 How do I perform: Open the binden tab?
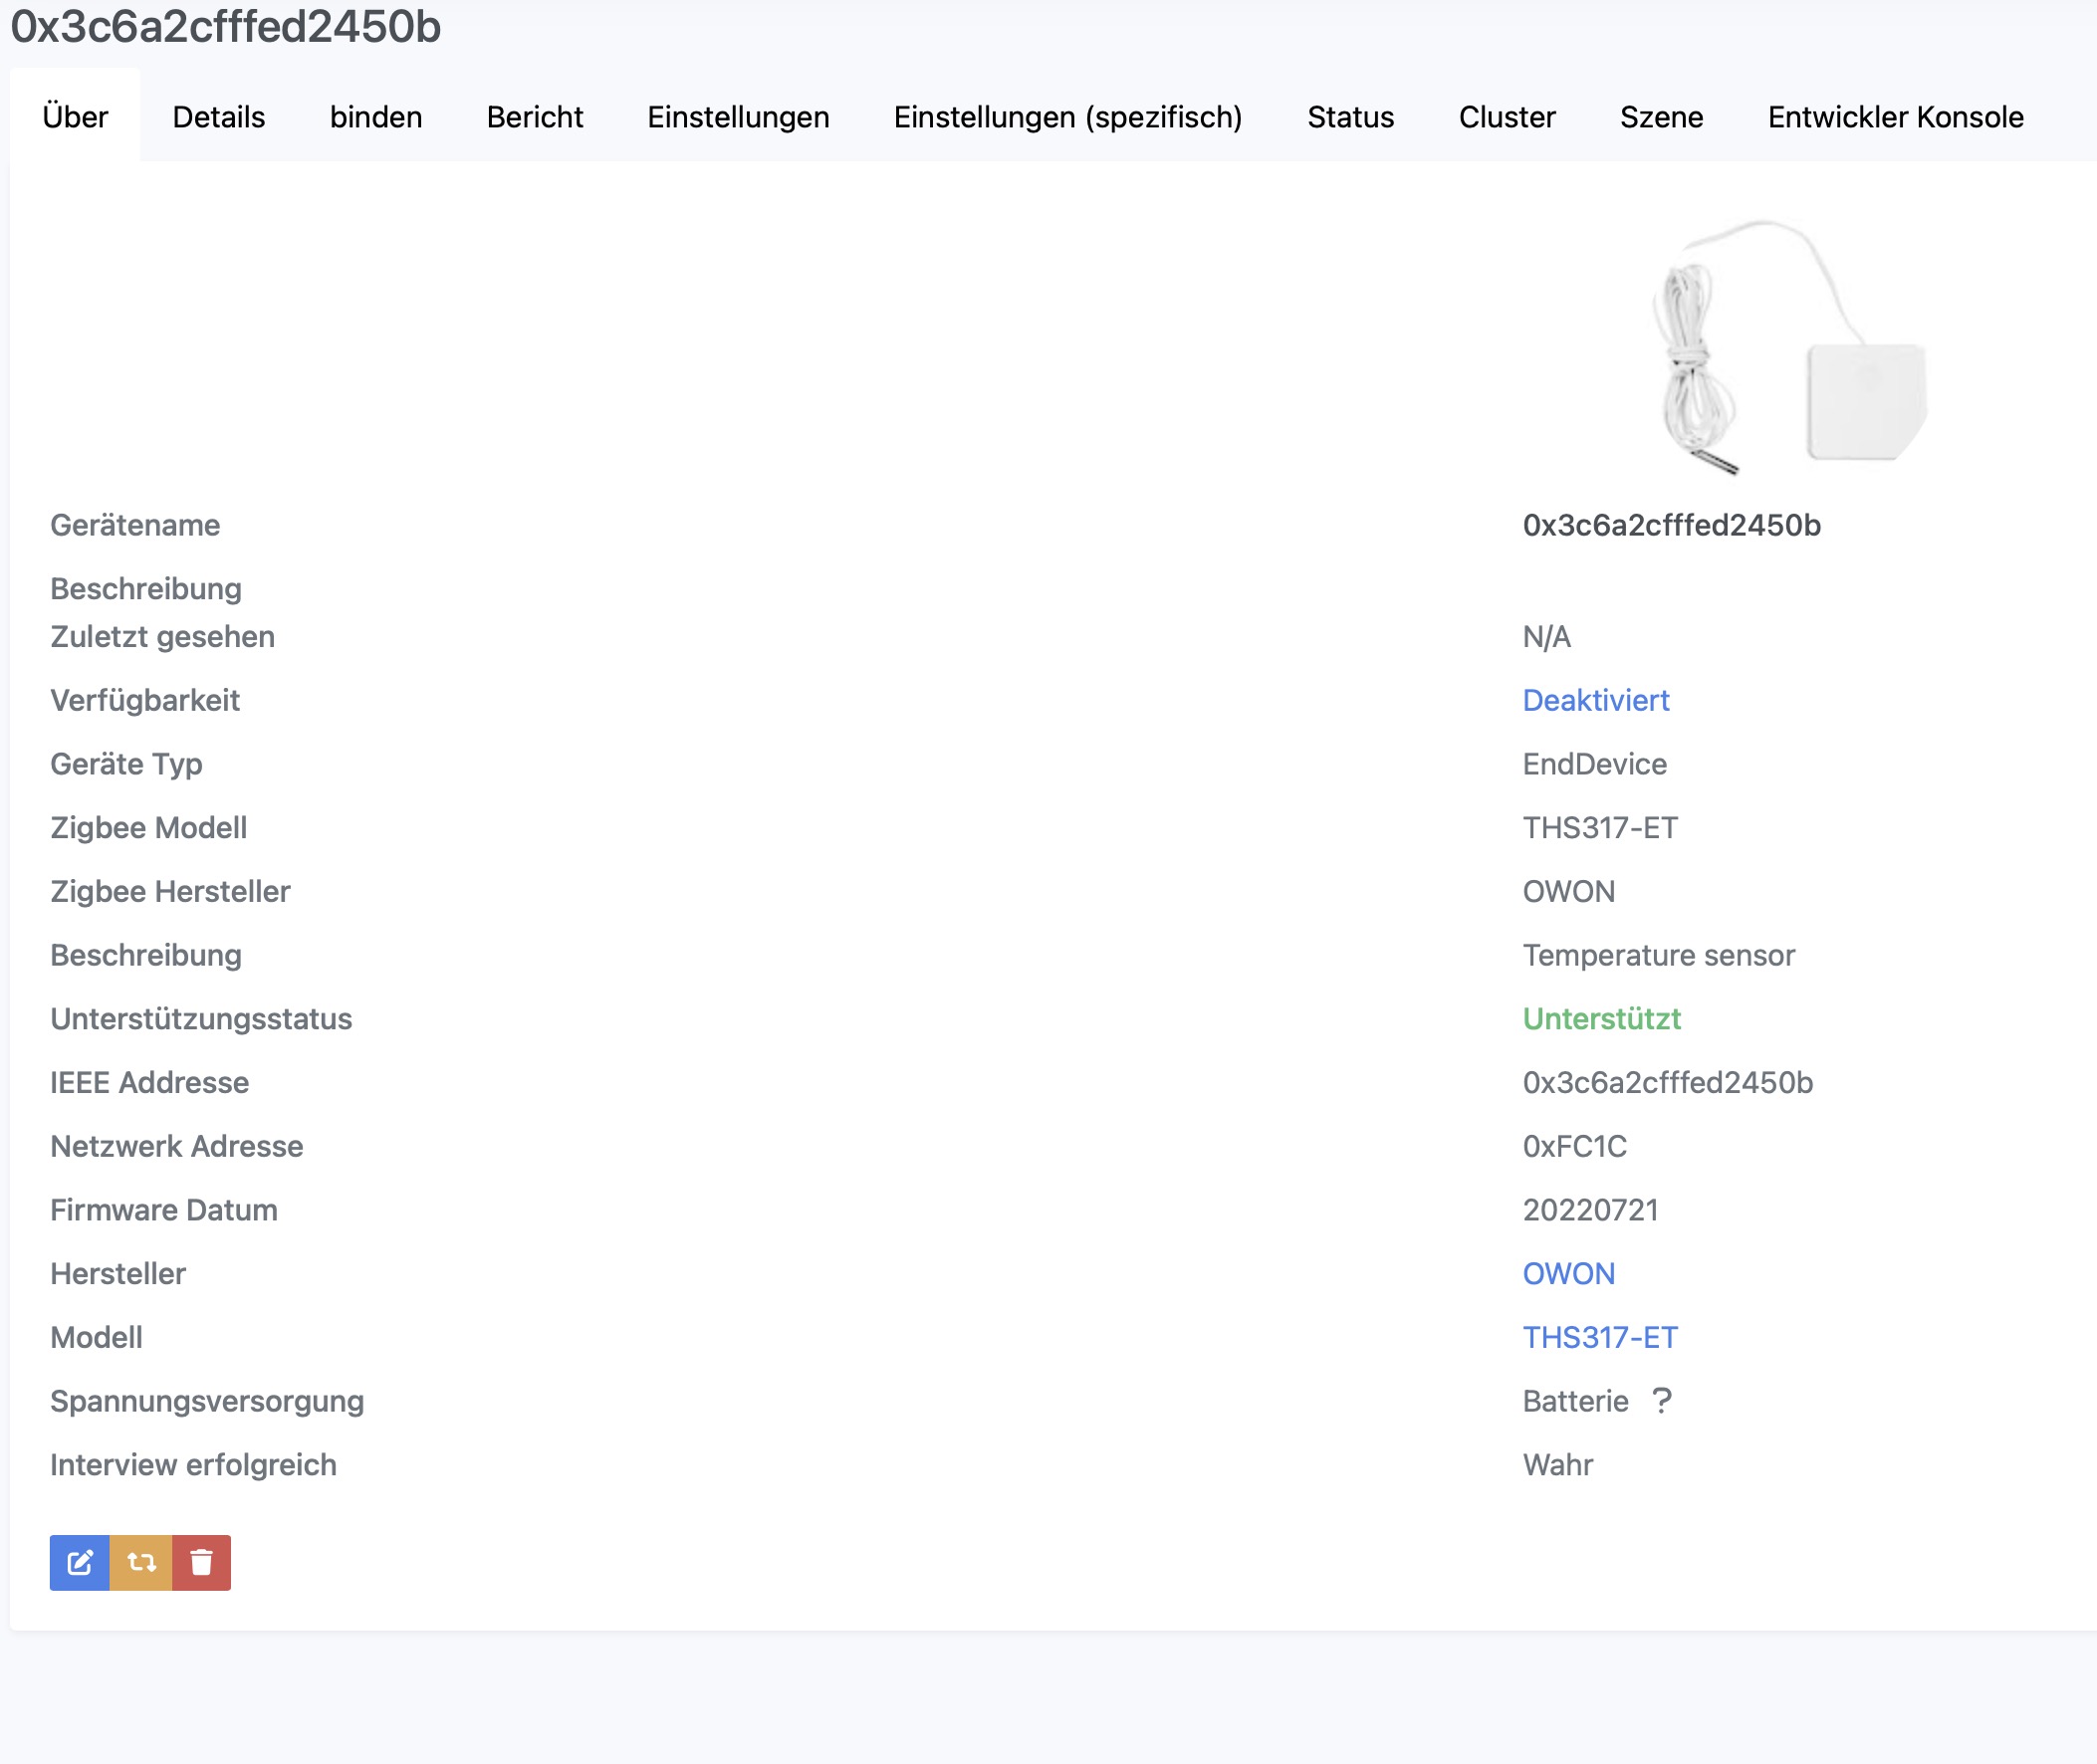coord(375,117)
